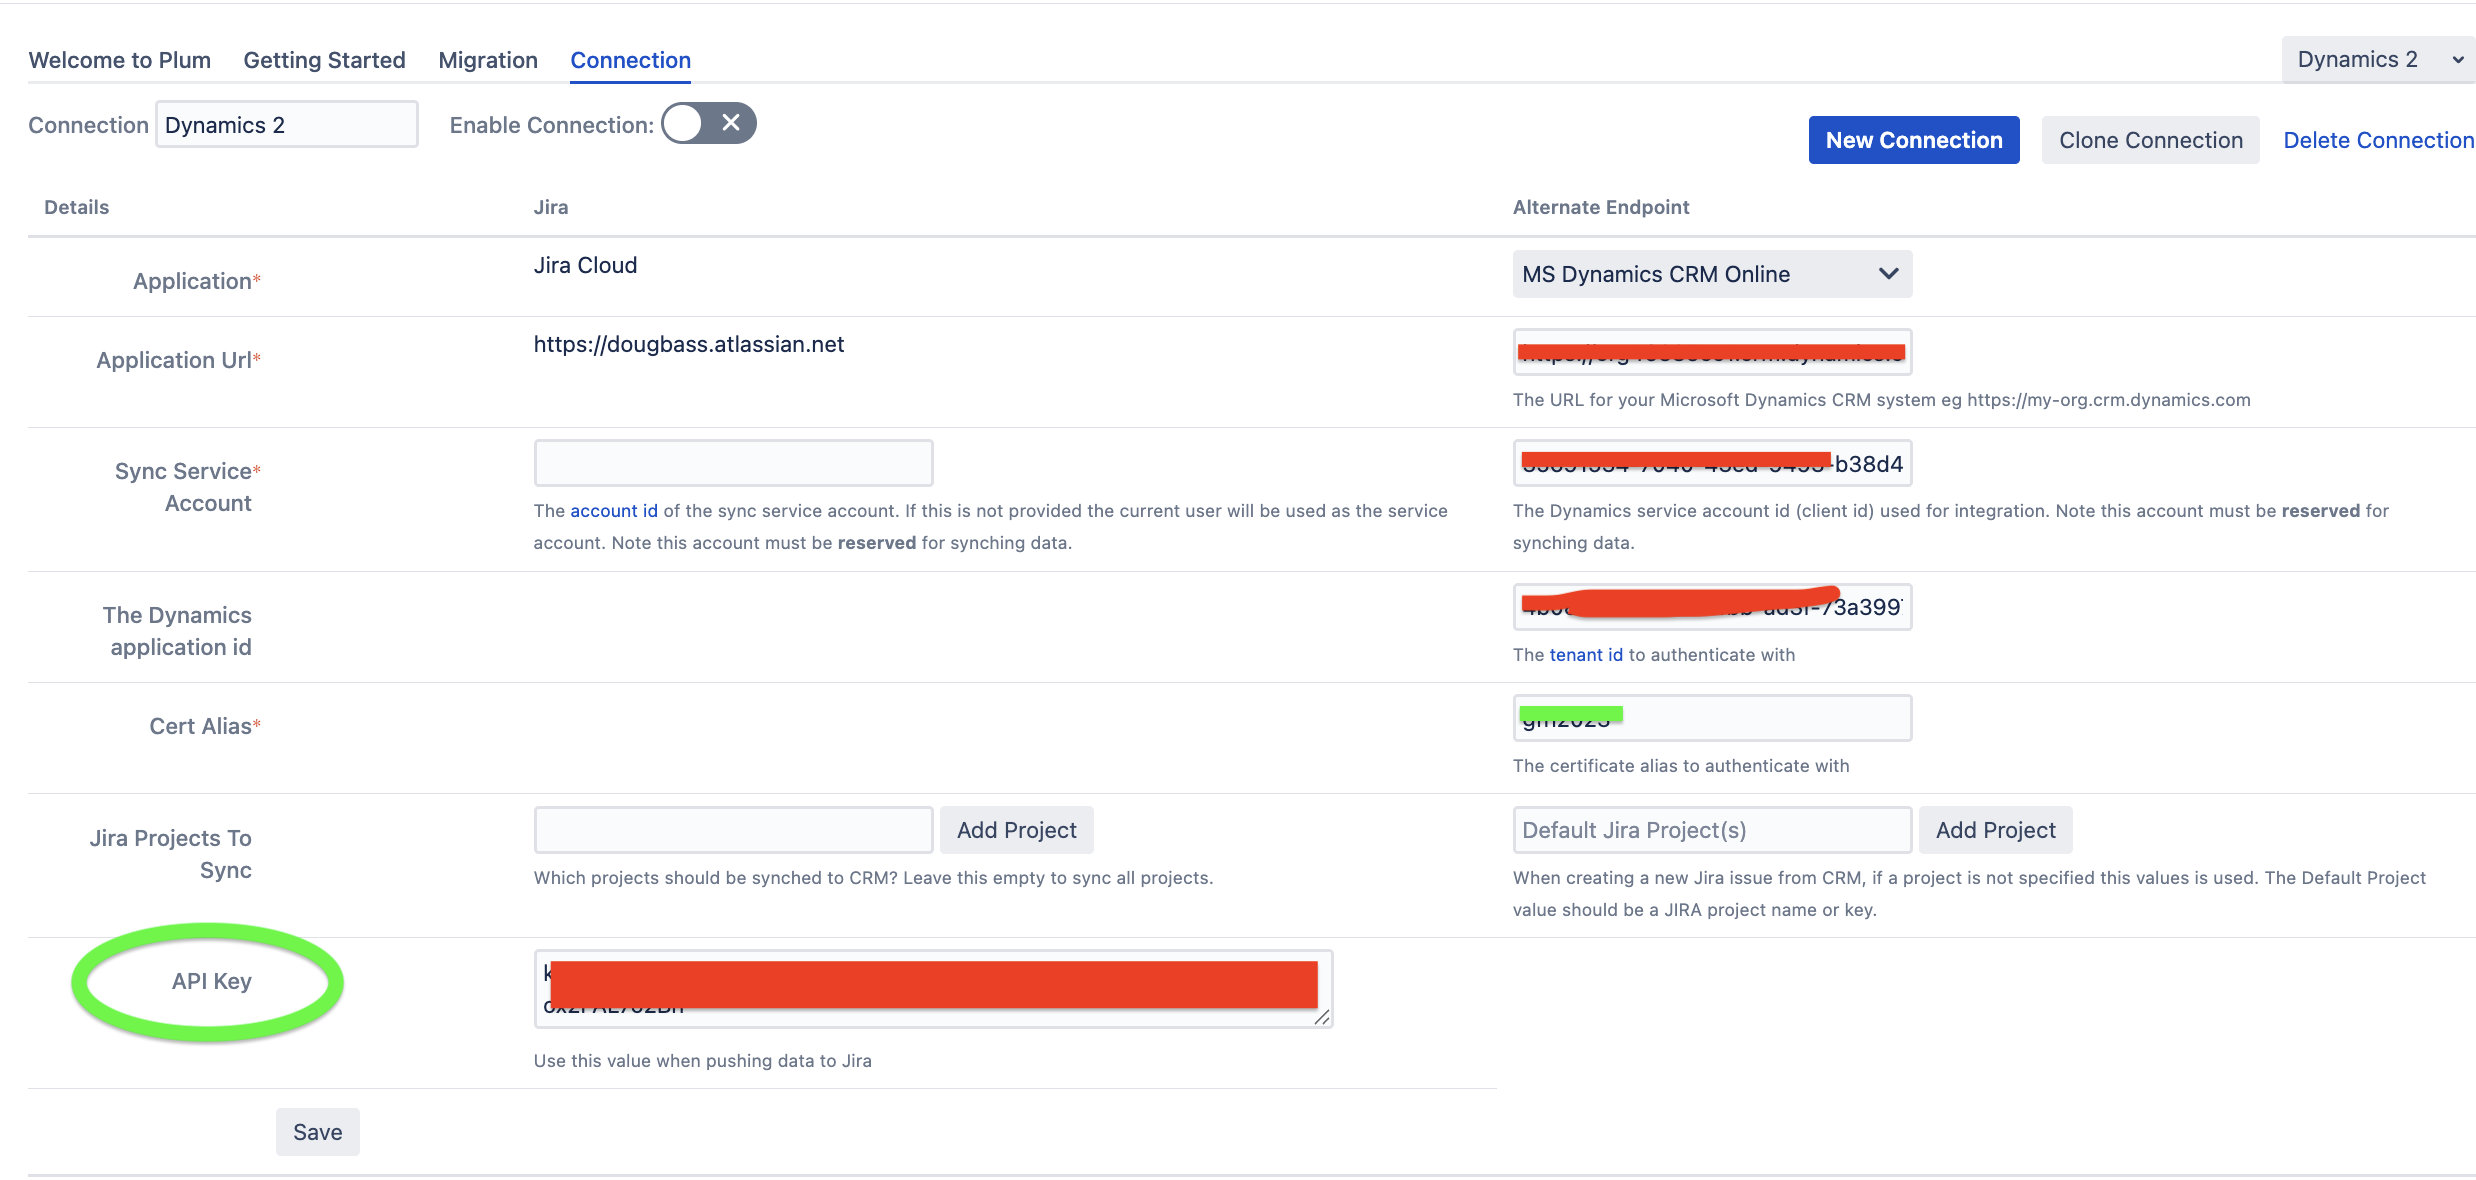Click the https://dougbass.atlassian.net URL text
This screenshot has width=2476, height=1180.
[689, 344]
